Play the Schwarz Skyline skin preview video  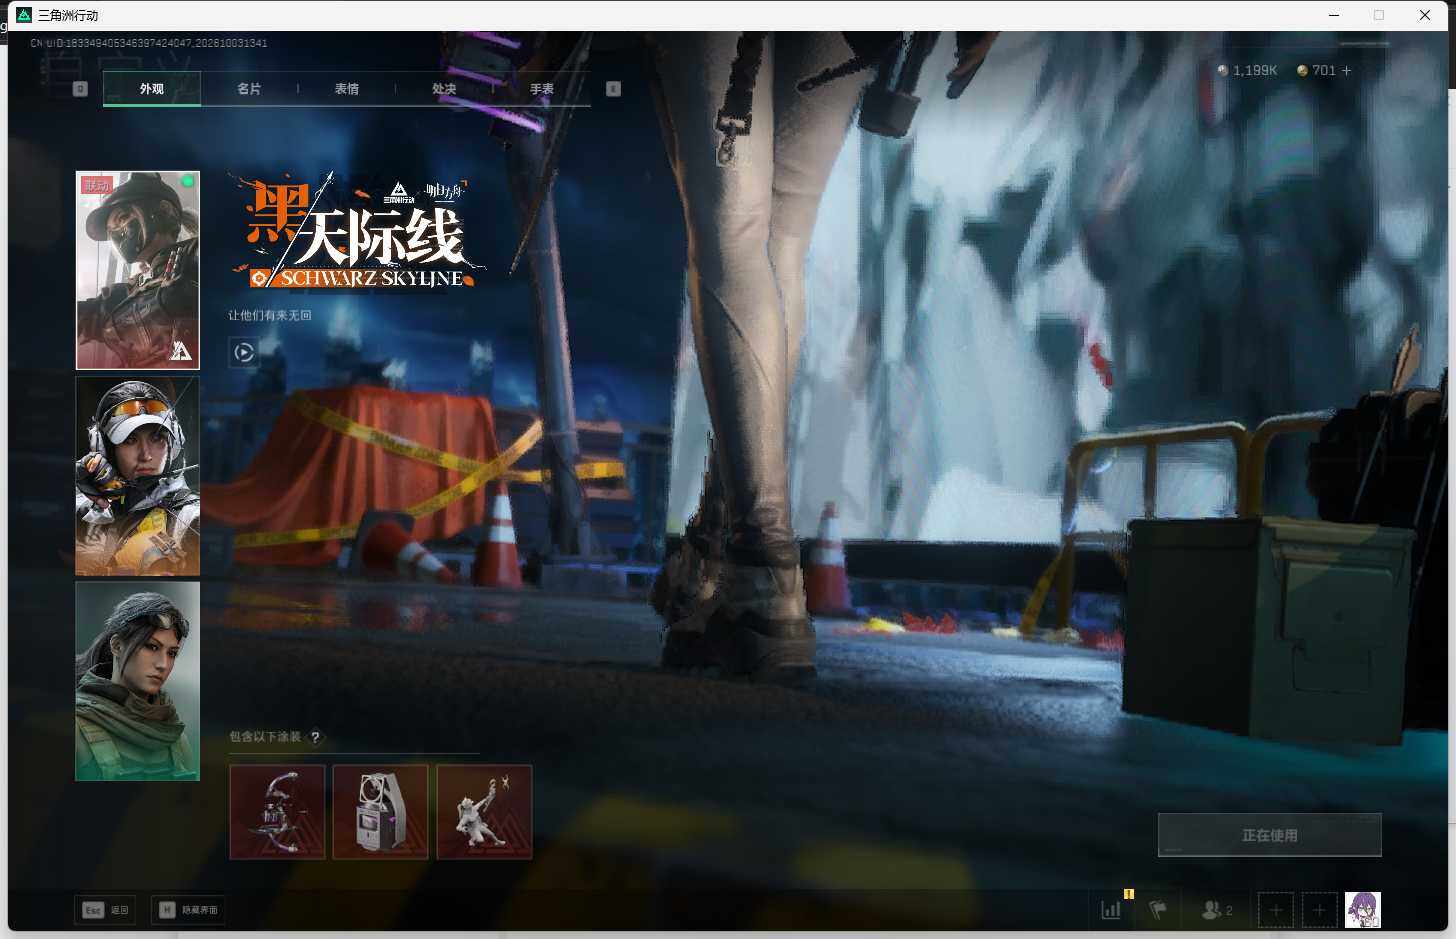(x=244, y=352)
